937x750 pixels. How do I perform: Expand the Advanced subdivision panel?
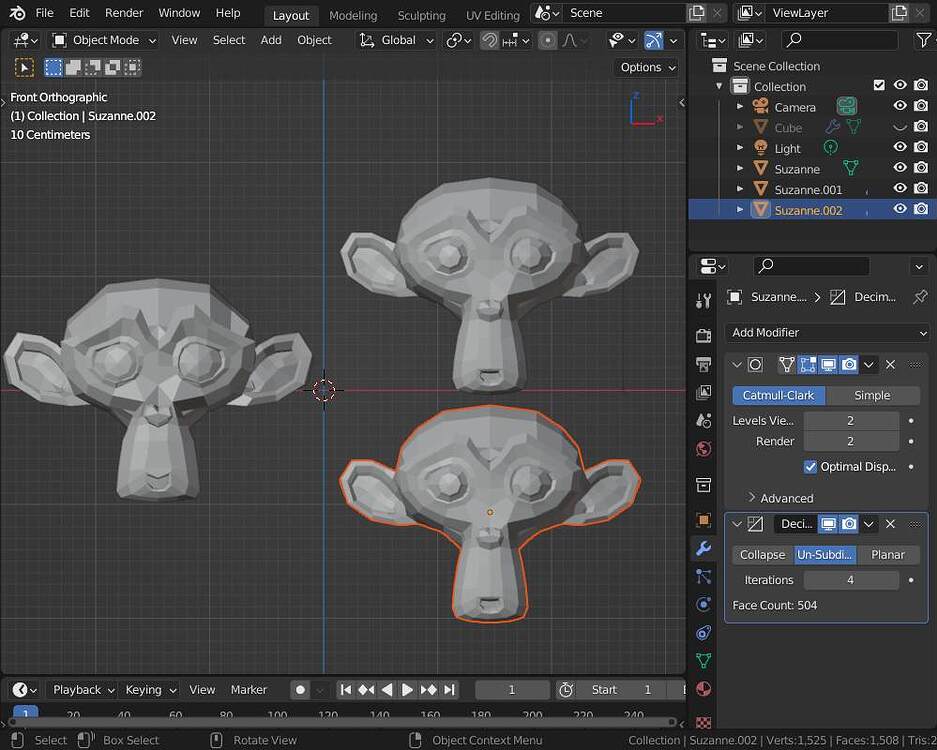pos(780,498)
